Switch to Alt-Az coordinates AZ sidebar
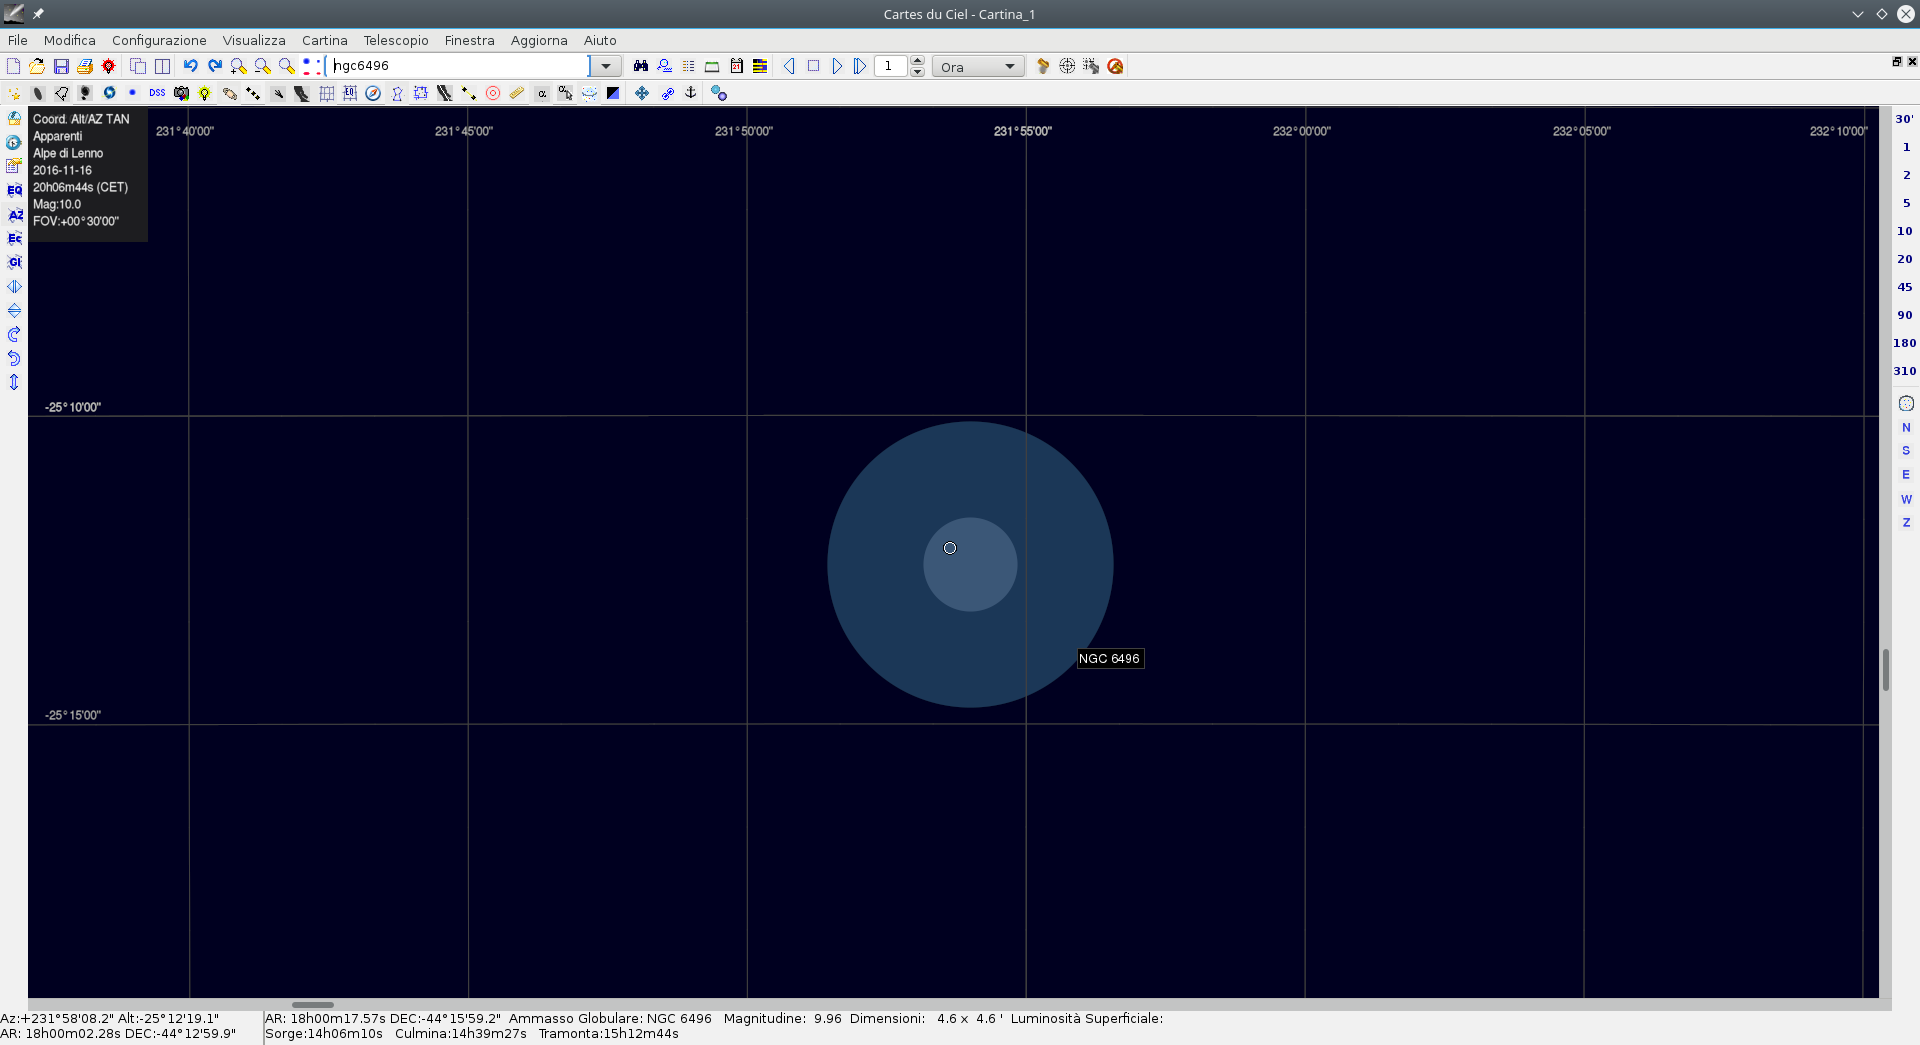This screenshot has width=1920, height=1045. click(14, 214)
